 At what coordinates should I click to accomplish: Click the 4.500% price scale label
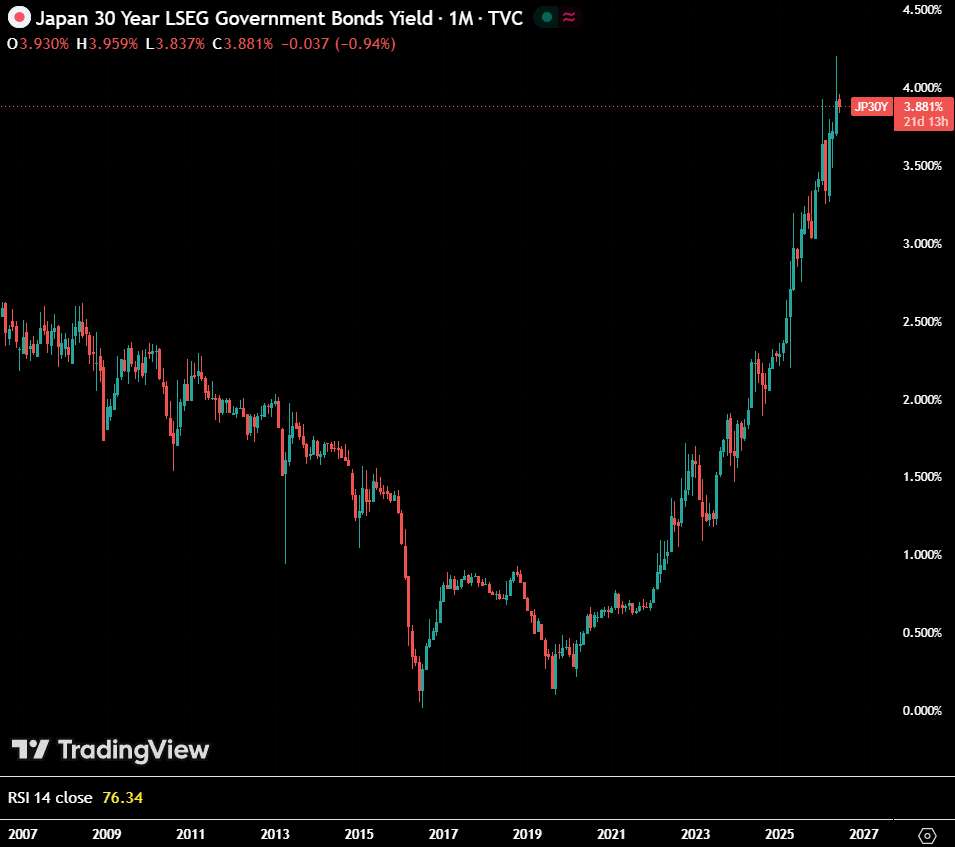pyautogui.click(x=922, y=10)
